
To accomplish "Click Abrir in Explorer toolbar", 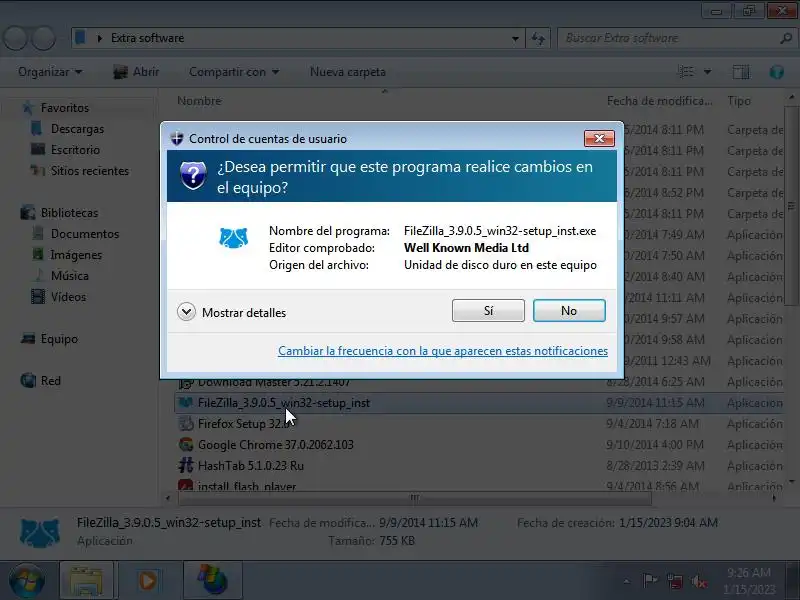I will (136, 72).
